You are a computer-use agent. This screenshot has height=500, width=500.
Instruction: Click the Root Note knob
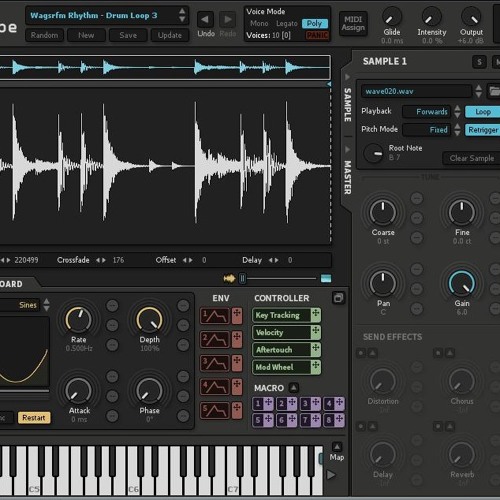(x=374, y=154)
